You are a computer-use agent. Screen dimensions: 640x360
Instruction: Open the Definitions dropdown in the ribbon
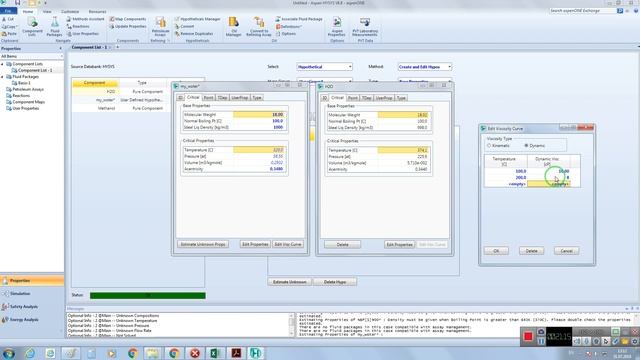point(289,27)
